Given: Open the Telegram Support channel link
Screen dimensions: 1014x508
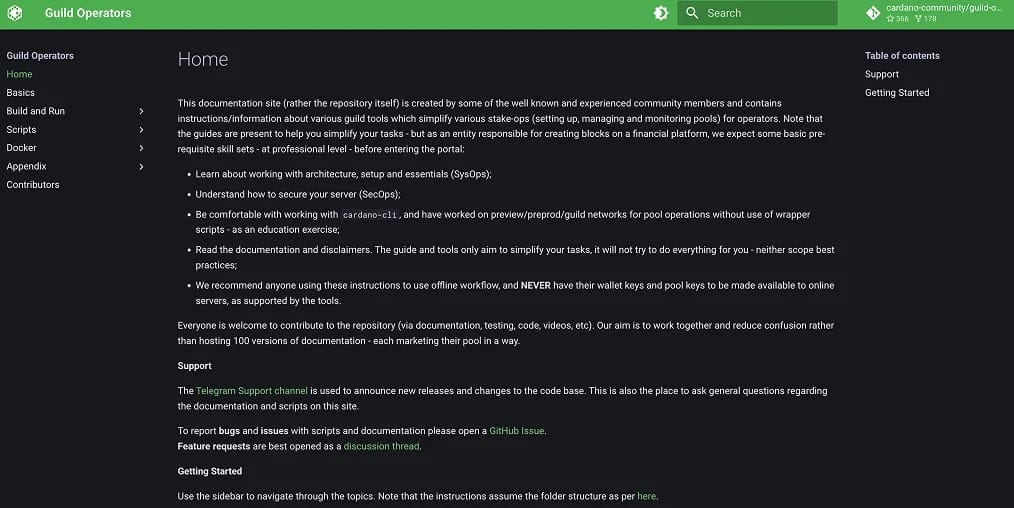Looking at the screenshot, I should pos(252,391).
